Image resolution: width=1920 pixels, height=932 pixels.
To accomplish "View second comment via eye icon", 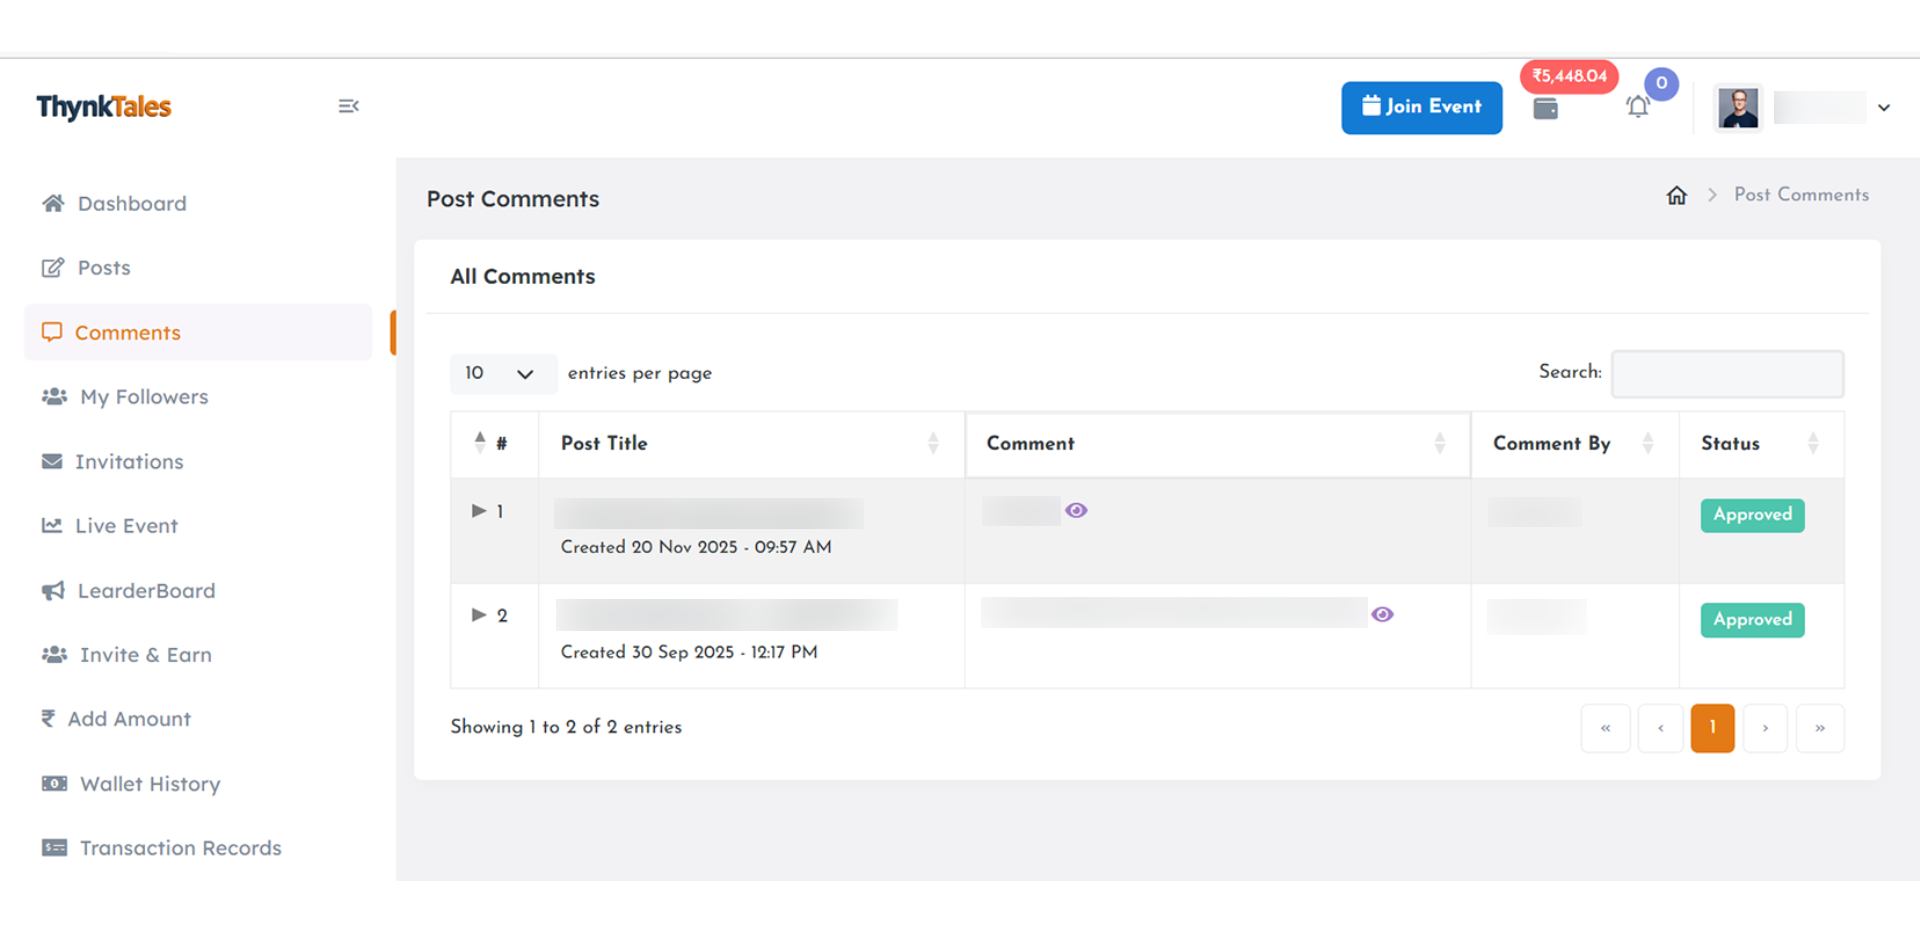I will (1382, 615).
